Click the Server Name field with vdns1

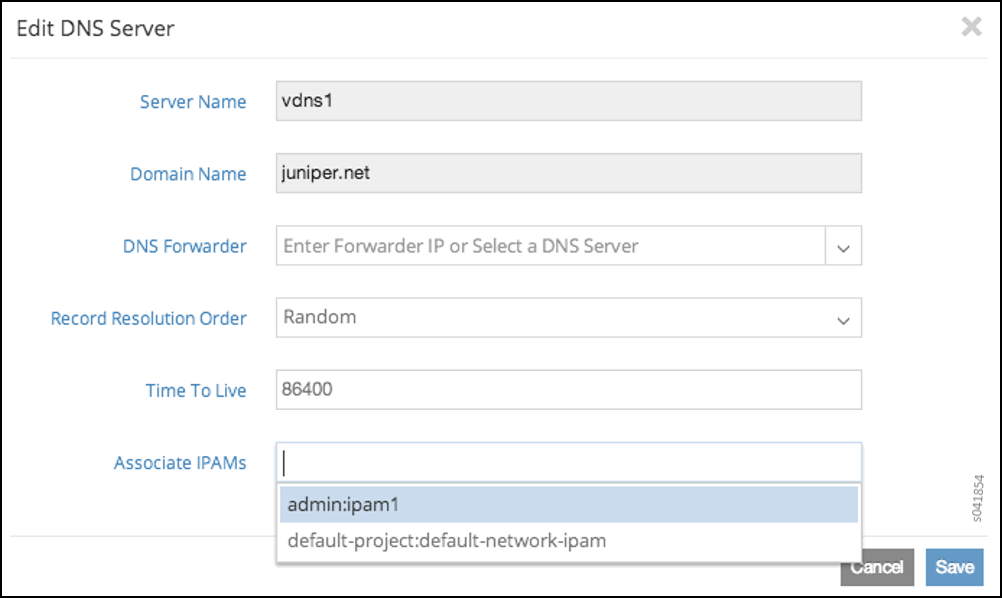(568, 101)
